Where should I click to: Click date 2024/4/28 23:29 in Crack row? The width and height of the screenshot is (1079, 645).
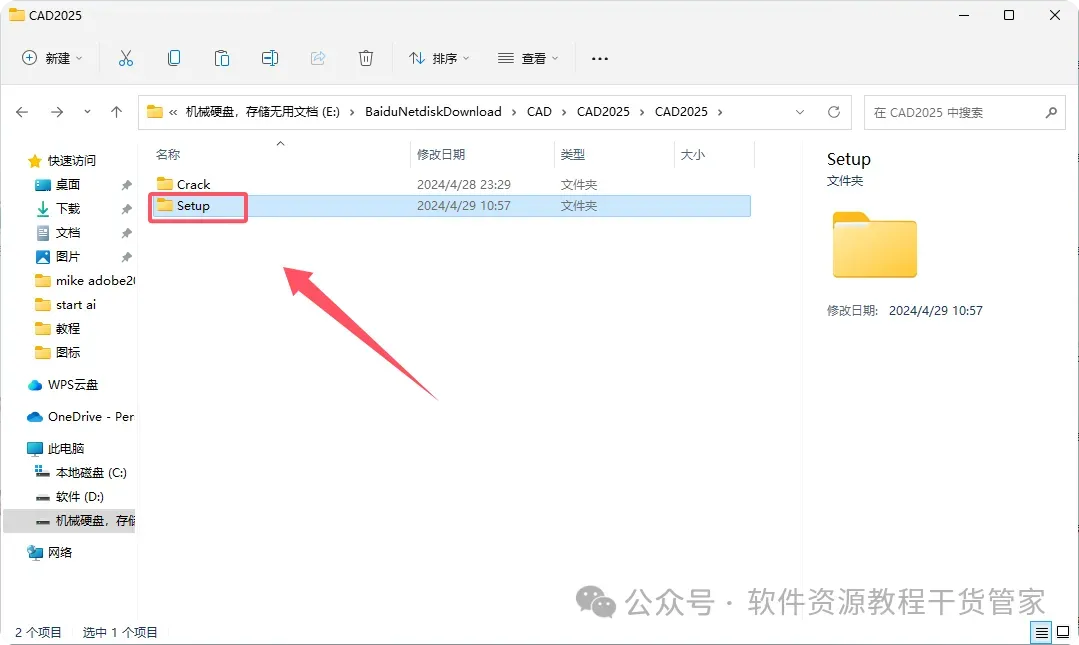click(464, 184)
